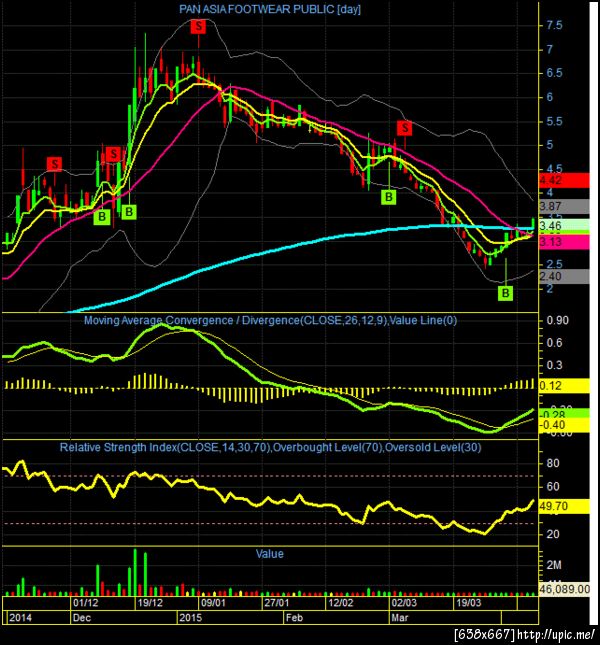Image resolution: width=600 pixels, height=645 pixels.
Task: Click the 0.90 MACD axis label
Action: click(x=558, y=320)
